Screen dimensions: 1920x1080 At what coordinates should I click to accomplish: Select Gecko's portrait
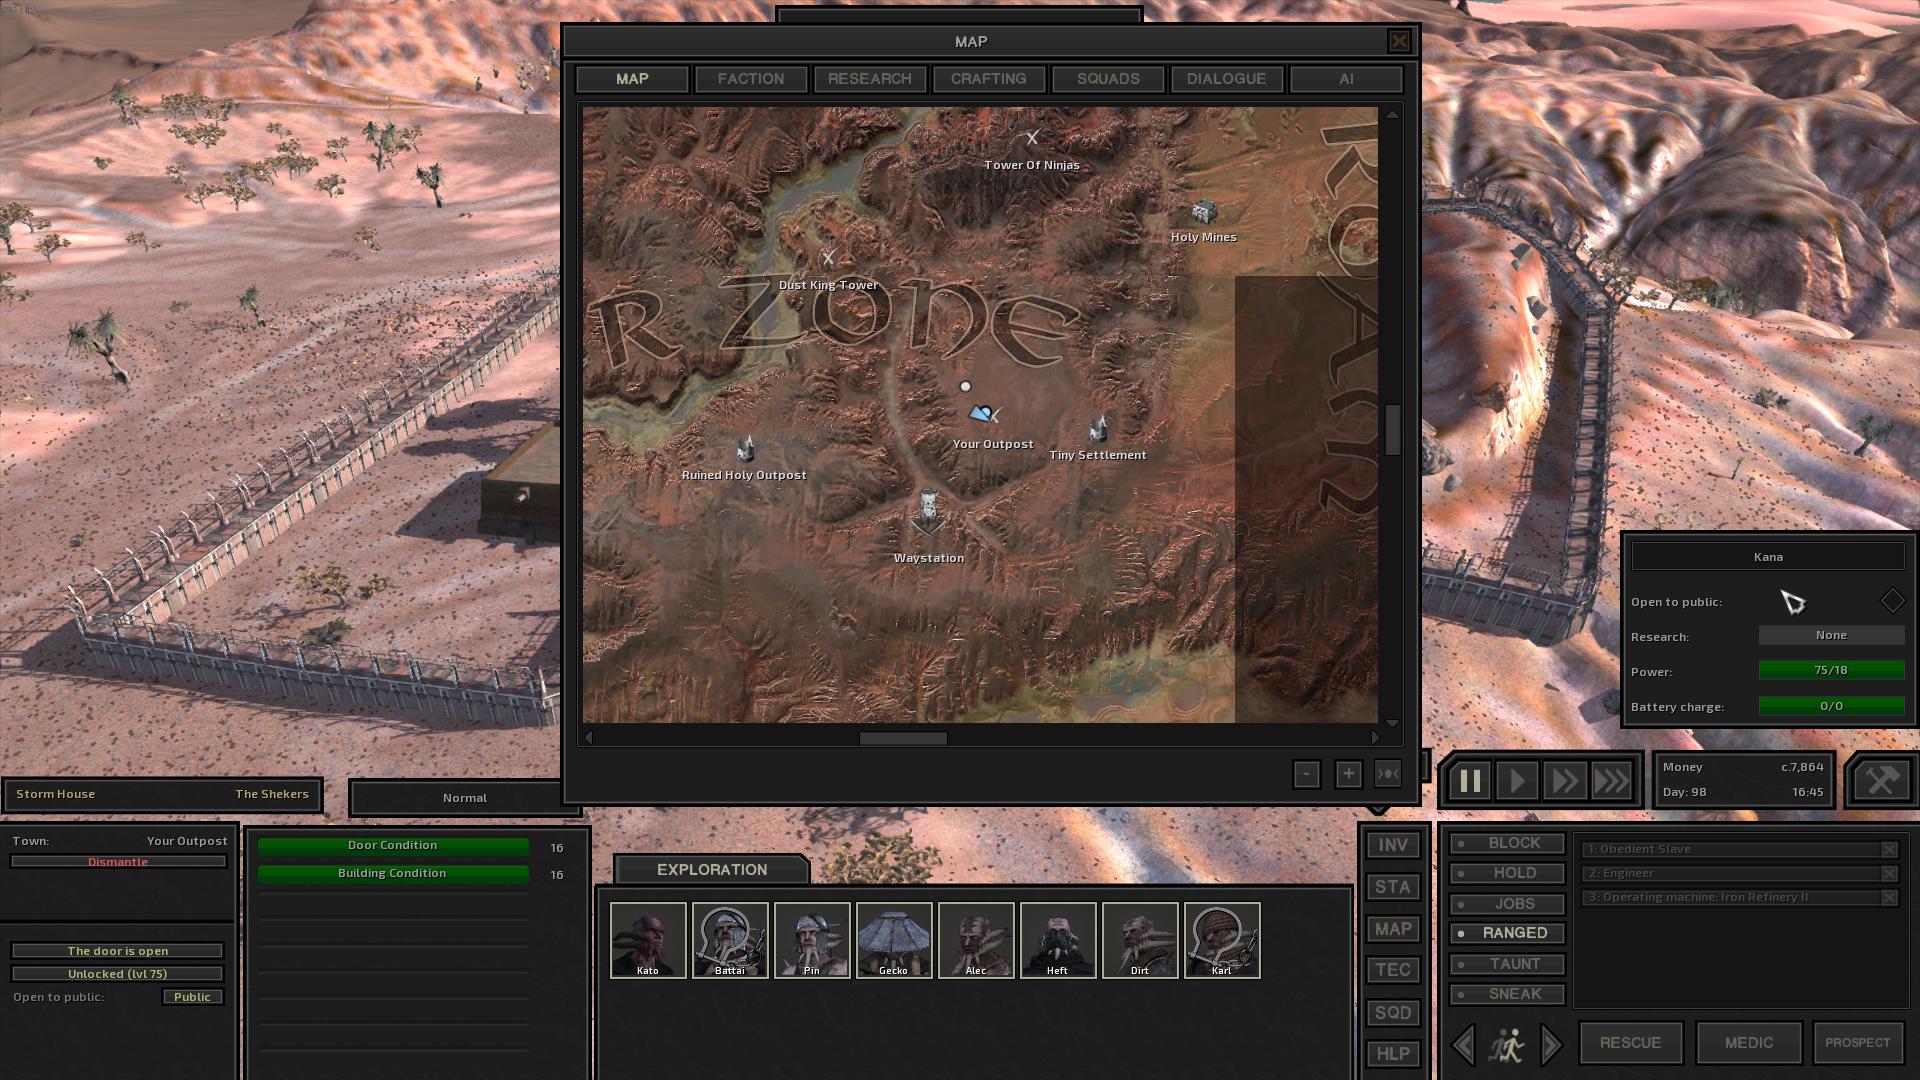[x=894, y=940]
